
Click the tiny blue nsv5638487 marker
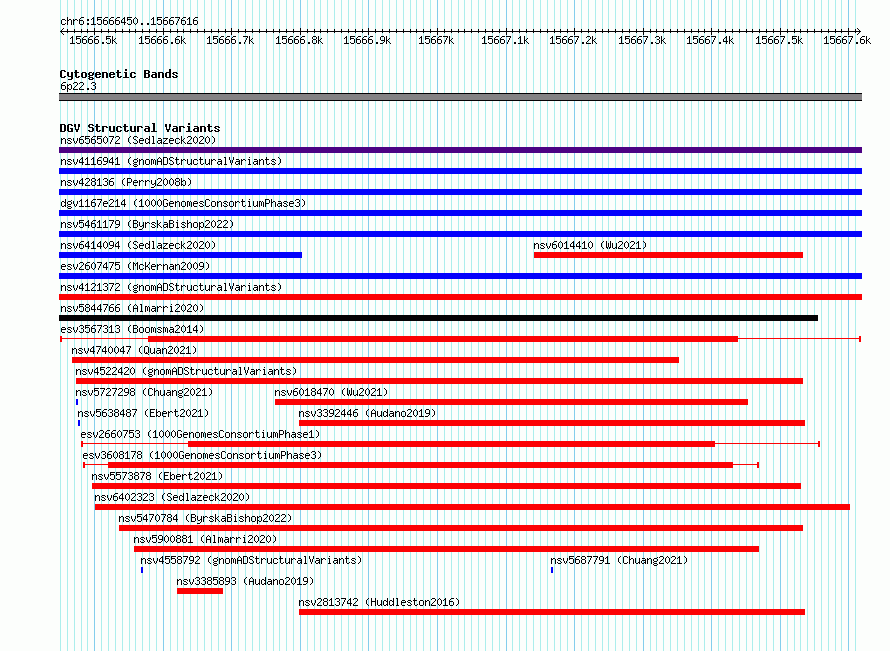click(x=79, y=423)
